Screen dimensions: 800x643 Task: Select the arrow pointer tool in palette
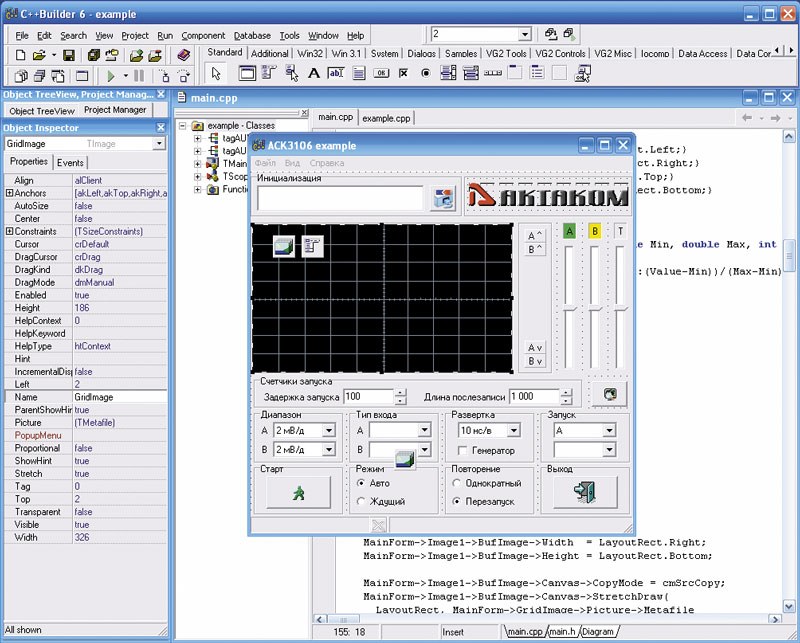pyautogui.click(x=217, y=73)
